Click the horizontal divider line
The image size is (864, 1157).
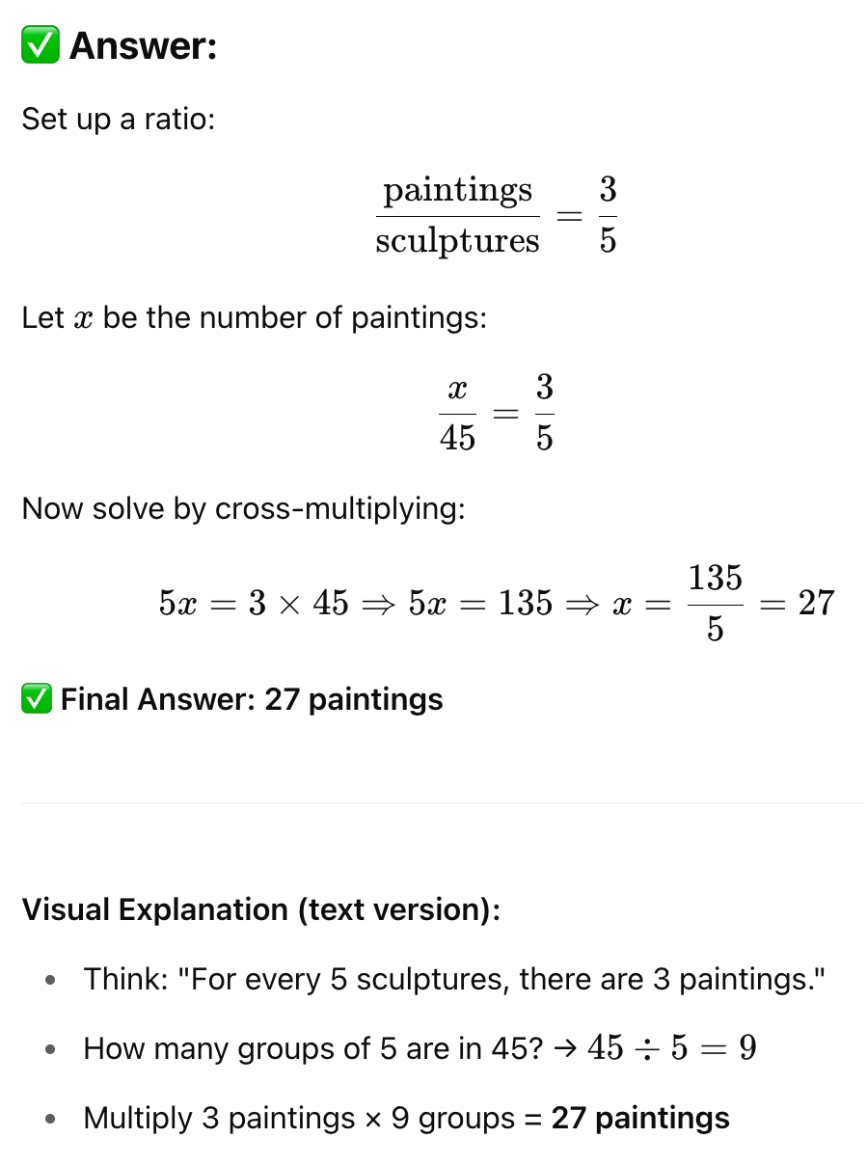coord(442,802)
